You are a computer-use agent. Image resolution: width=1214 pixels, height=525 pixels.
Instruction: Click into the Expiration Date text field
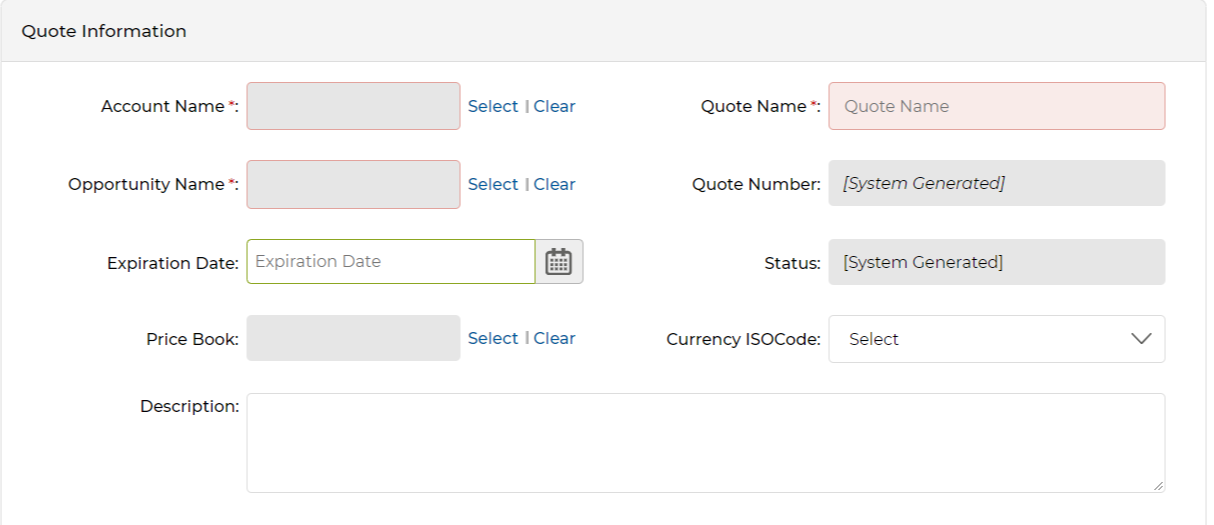coord(391,261)
